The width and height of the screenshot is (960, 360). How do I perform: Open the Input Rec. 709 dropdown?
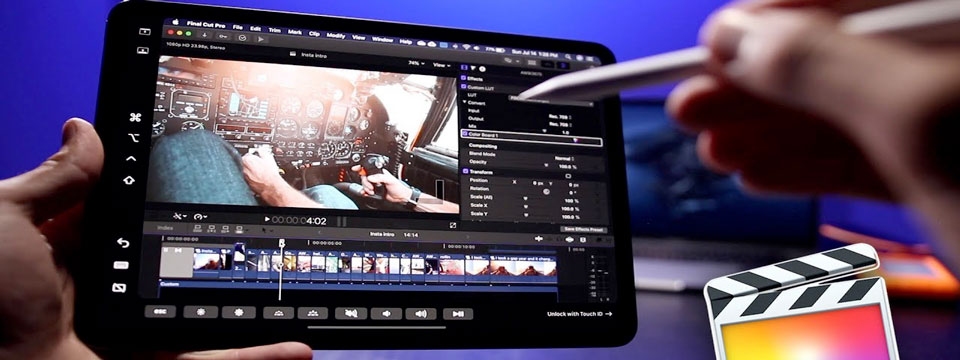pos(561,116)
